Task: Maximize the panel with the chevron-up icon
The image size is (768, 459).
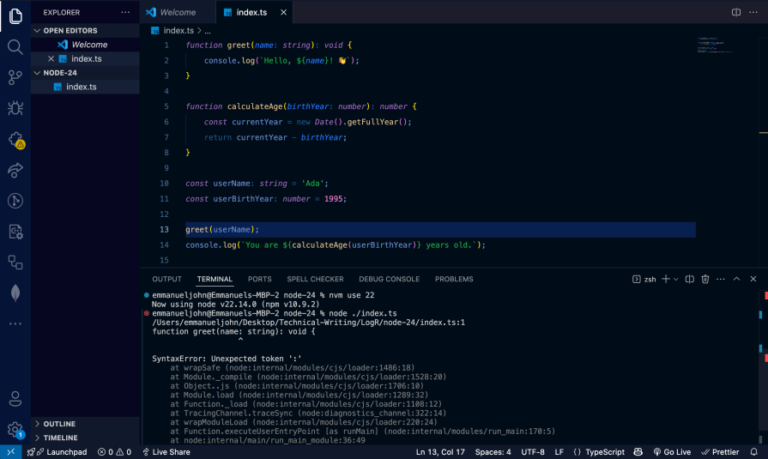Action: 736,279
